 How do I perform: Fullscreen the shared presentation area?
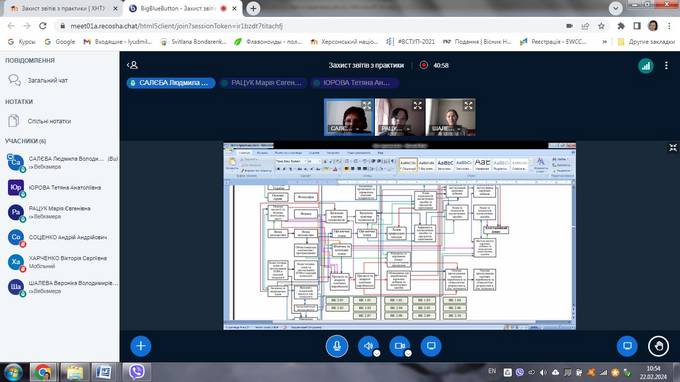click(x=673, y=148)
